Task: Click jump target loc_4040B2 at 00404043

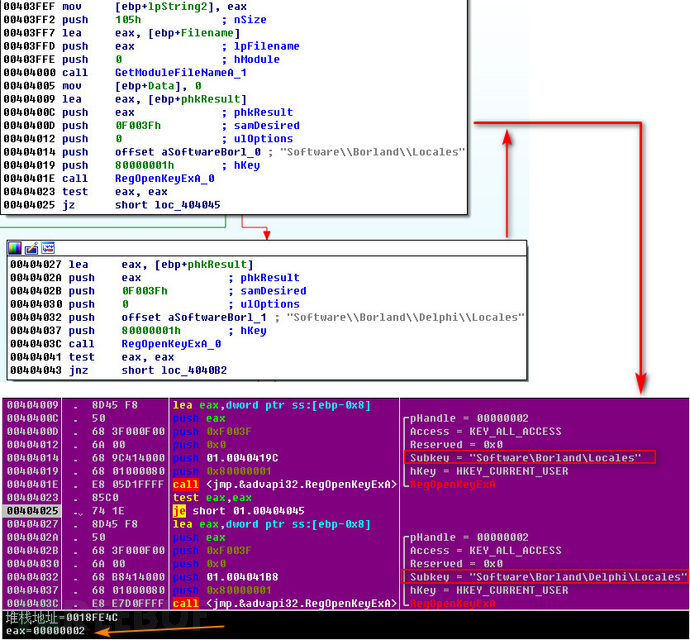Action: coord(194,370)
